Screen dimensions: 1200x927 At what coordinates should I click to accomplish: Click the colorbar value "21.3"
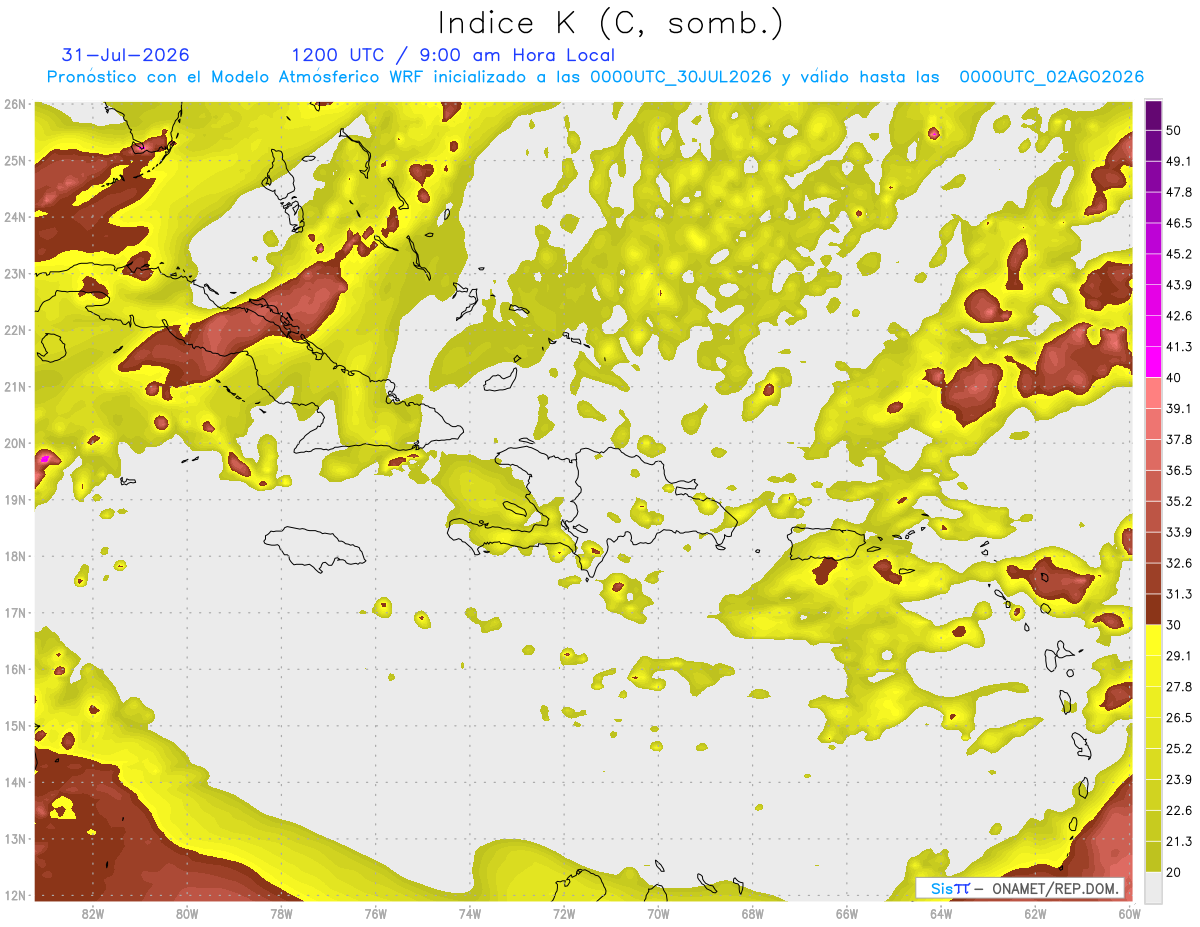pyautogui.click(x=1179, y=842)
